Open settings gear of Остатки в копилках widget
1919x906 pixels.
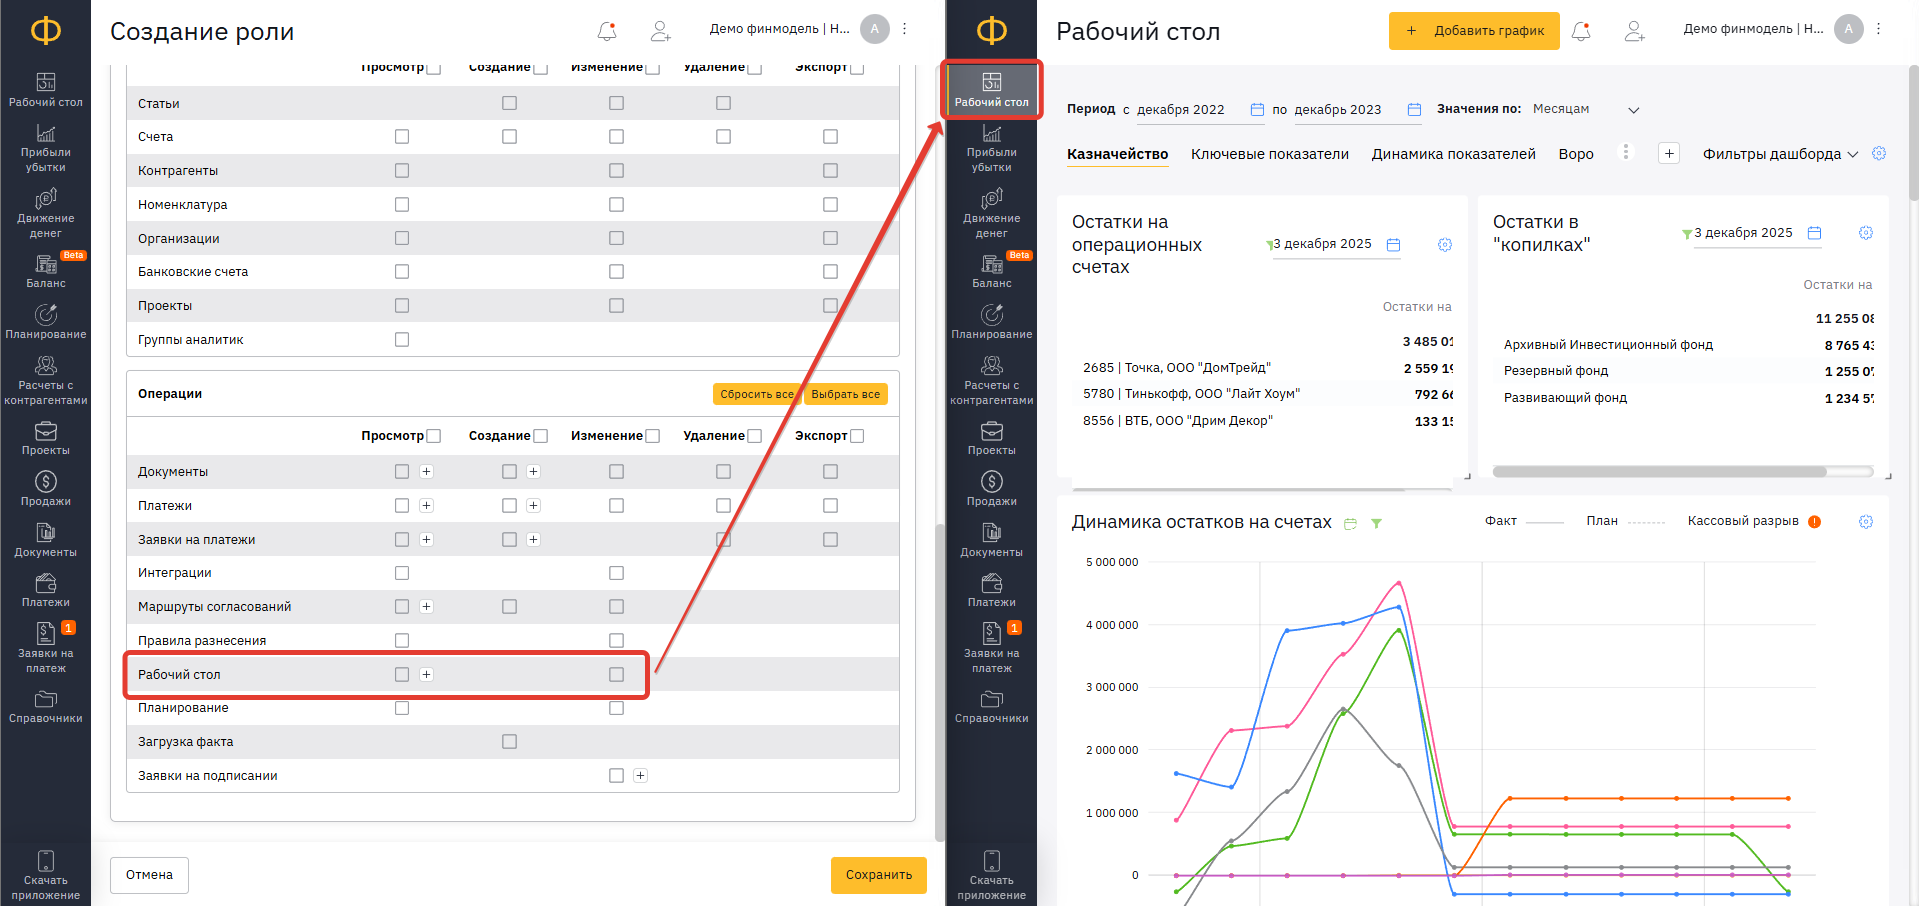pos(1865,233)
